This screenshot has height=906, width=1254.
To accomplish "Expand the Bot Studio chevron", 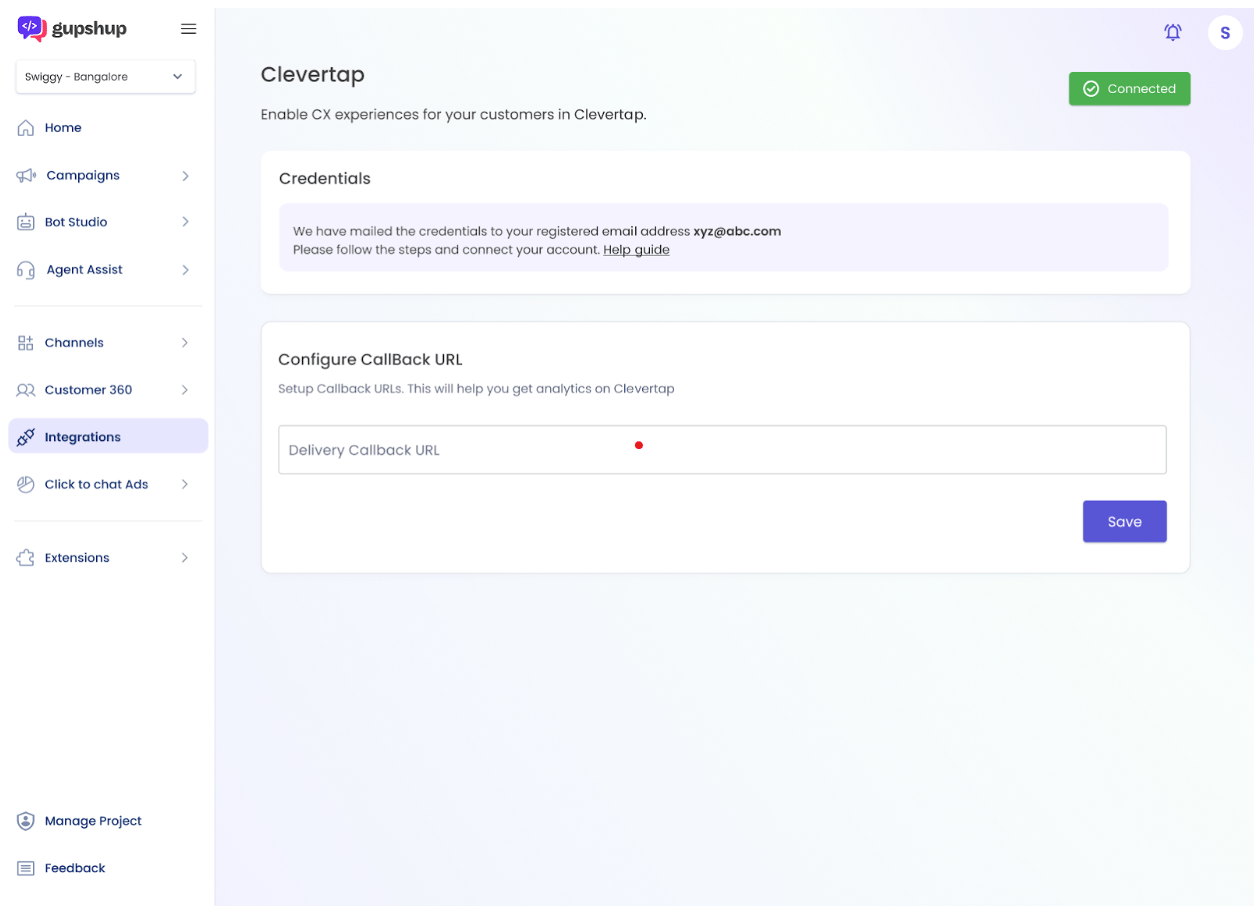I will click(185, 222).
